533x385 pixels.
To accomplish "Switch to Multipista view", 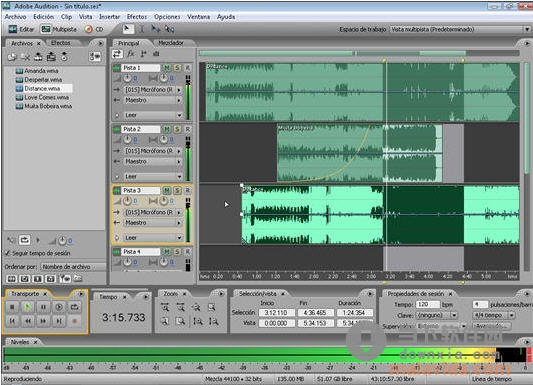I will [x=59, y=29].
